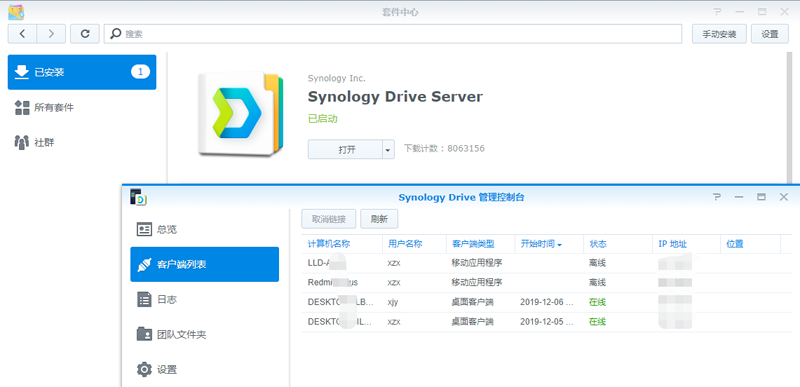Select 已安装 installed packages category
Viewport: 800px width, 387px height.
click(82, 72)
